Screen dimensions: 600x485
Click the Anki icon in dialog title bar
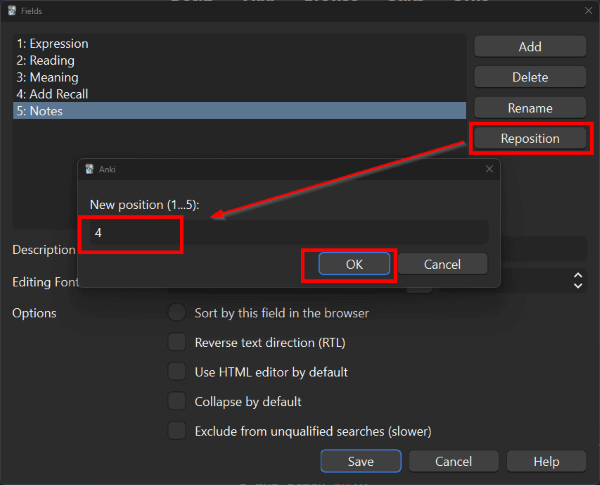[89, 169]
